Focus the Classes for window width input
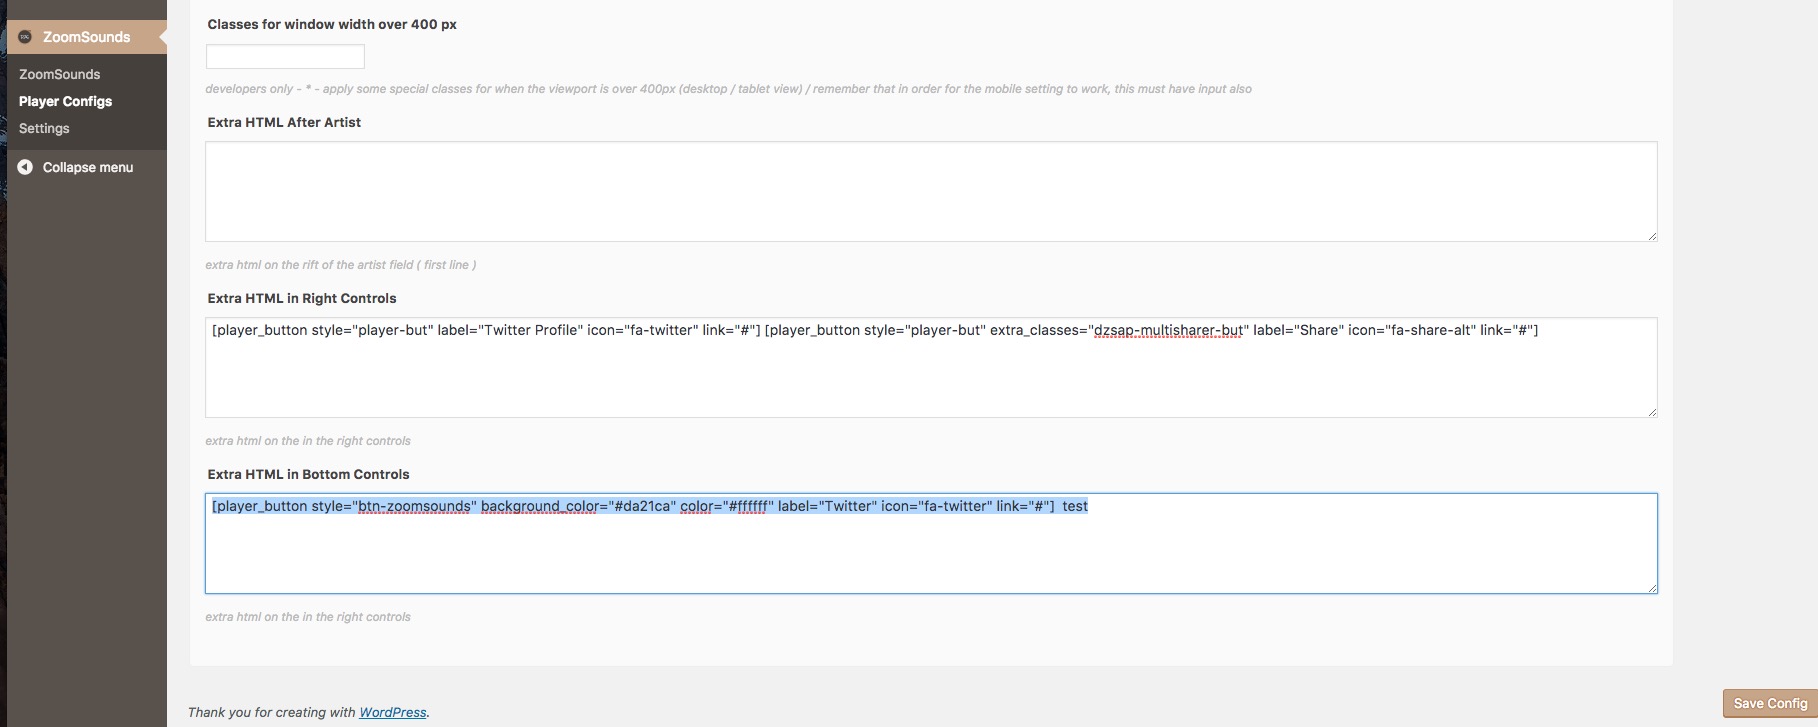The image size is (1818, 727). pos(285,56)
